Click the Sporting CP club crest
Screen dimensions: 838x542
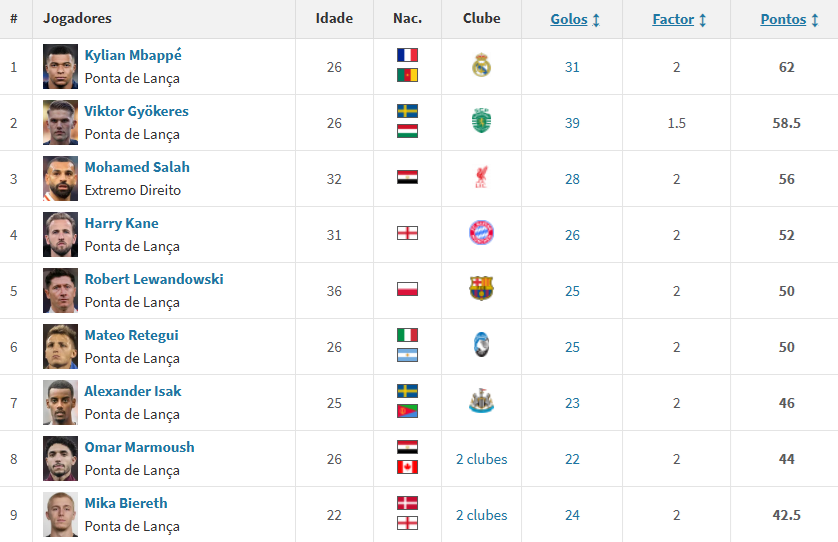(x=481, y=122)
